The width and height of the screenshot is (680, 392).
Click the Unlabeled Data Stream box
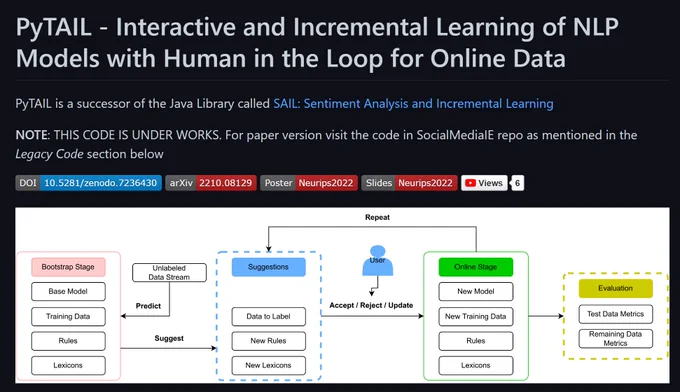(169, 273)
